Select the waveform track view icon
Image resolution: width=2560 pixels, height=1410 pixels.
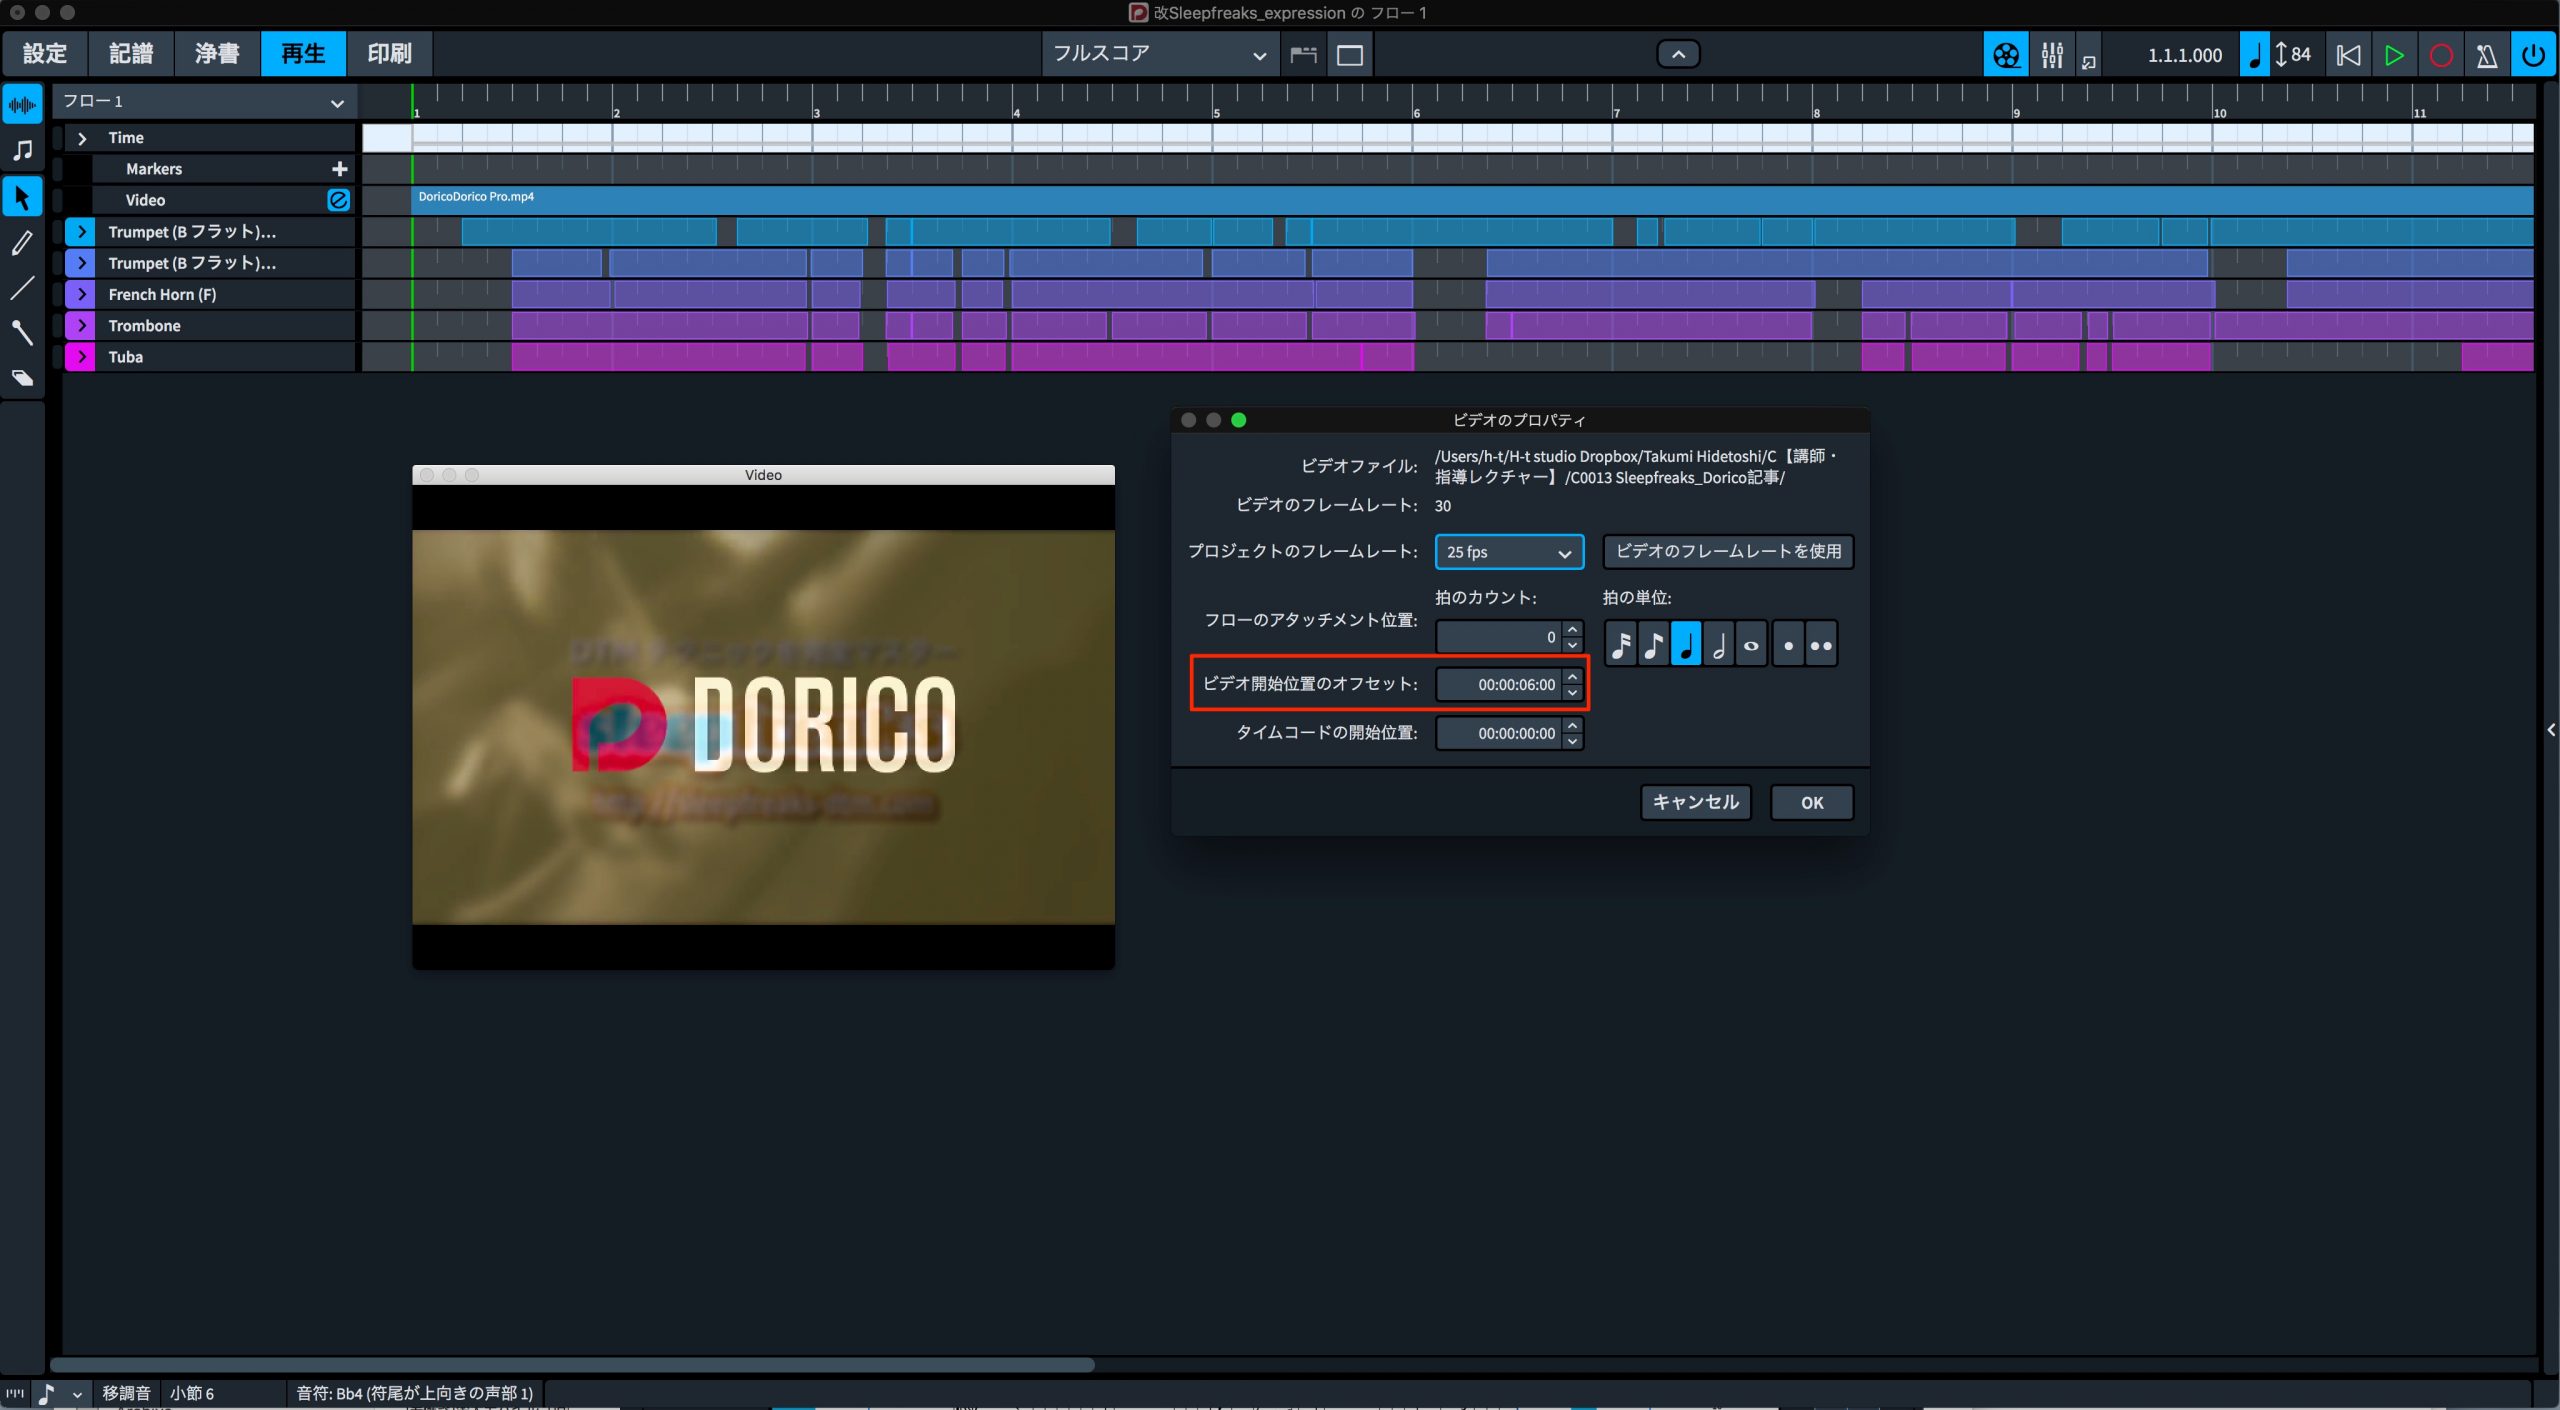coord(22,104)
